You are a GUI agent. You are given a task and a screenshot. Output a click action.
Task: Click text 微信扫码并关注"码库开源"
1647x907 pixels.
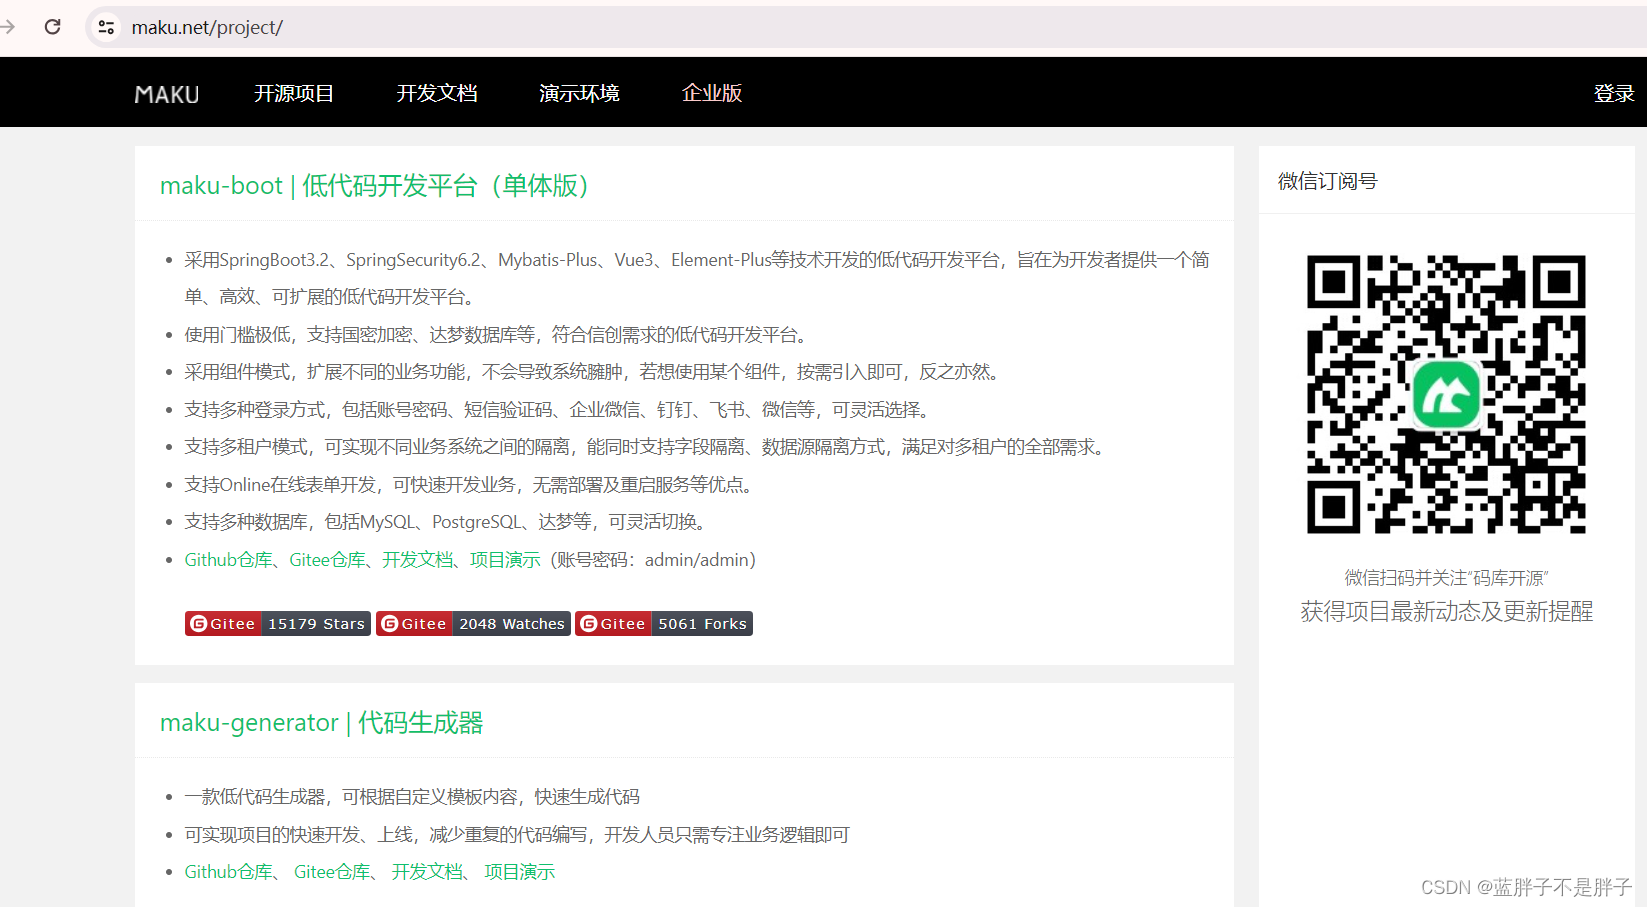[1446, 578]
